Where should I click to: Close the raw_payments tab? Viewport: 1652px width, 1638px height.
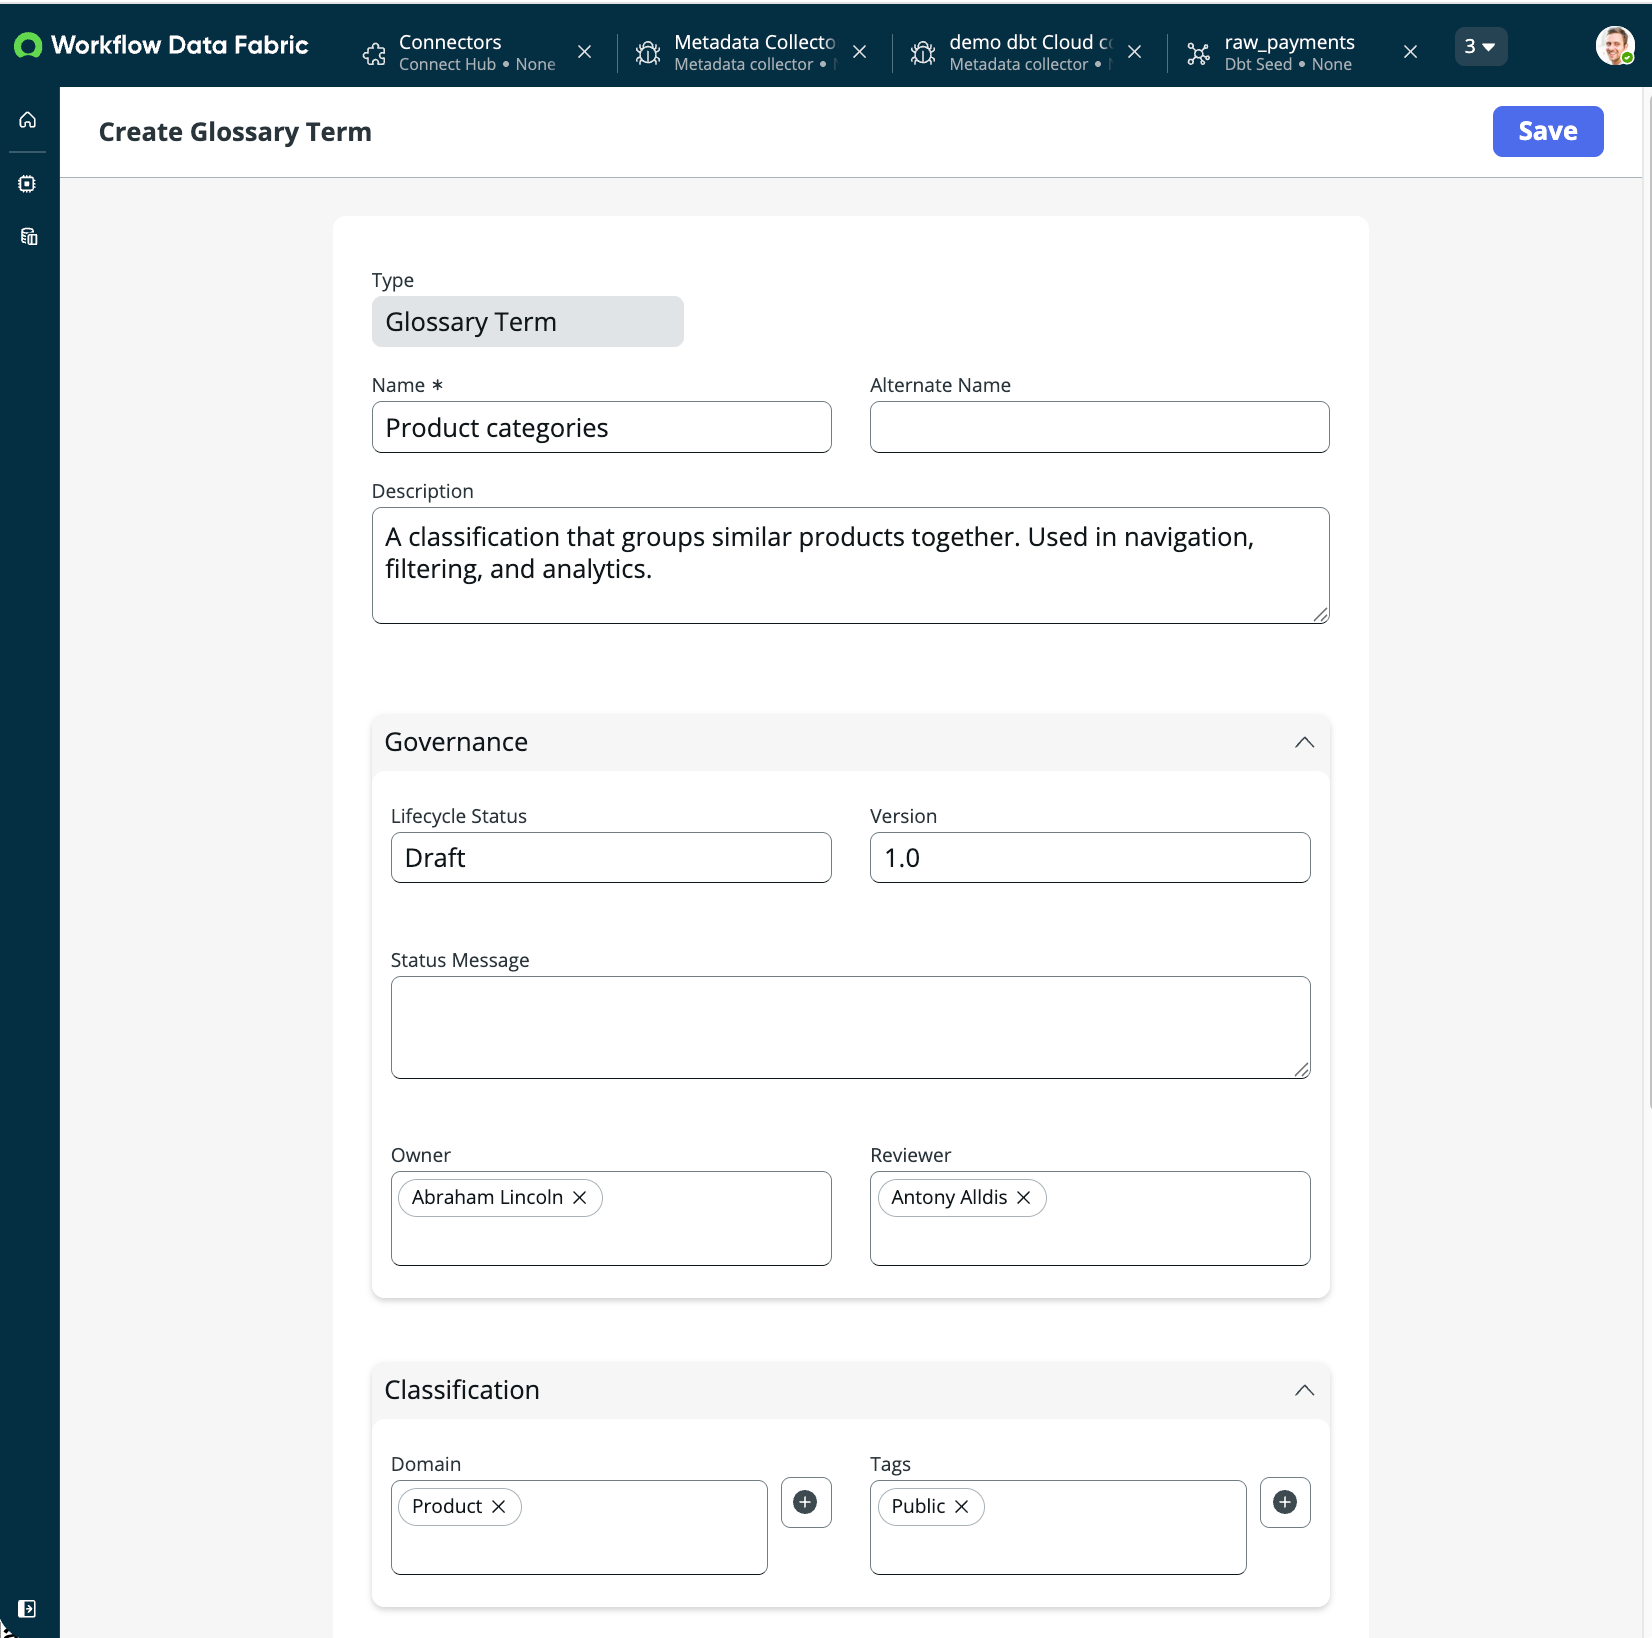1410,52
